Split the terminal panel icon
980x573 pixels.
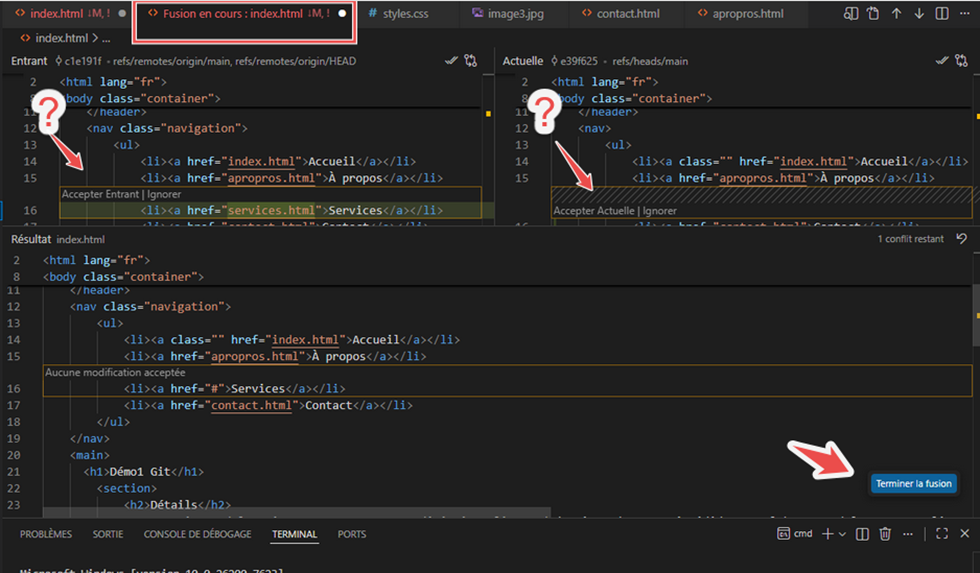[x=862, y=534]
